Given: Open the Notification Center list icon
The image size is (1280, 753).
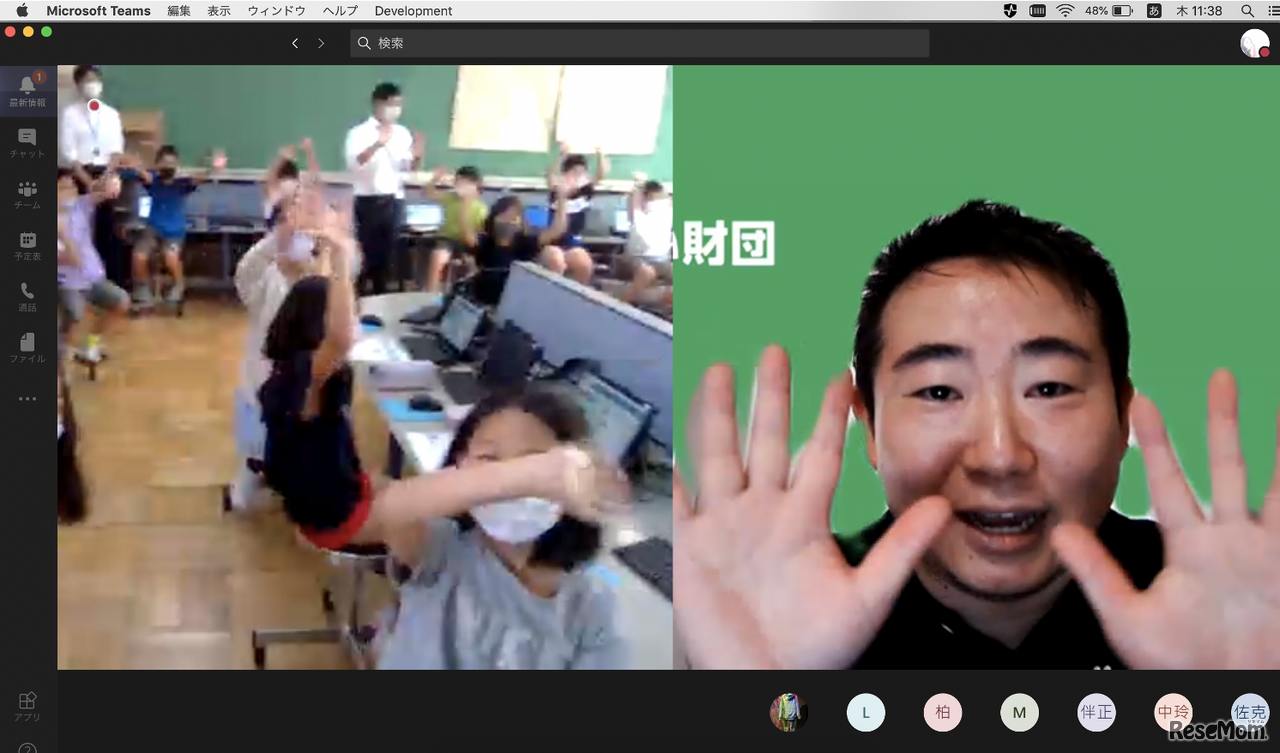Looking at the screenshot, I should (x=1275, y=11).
